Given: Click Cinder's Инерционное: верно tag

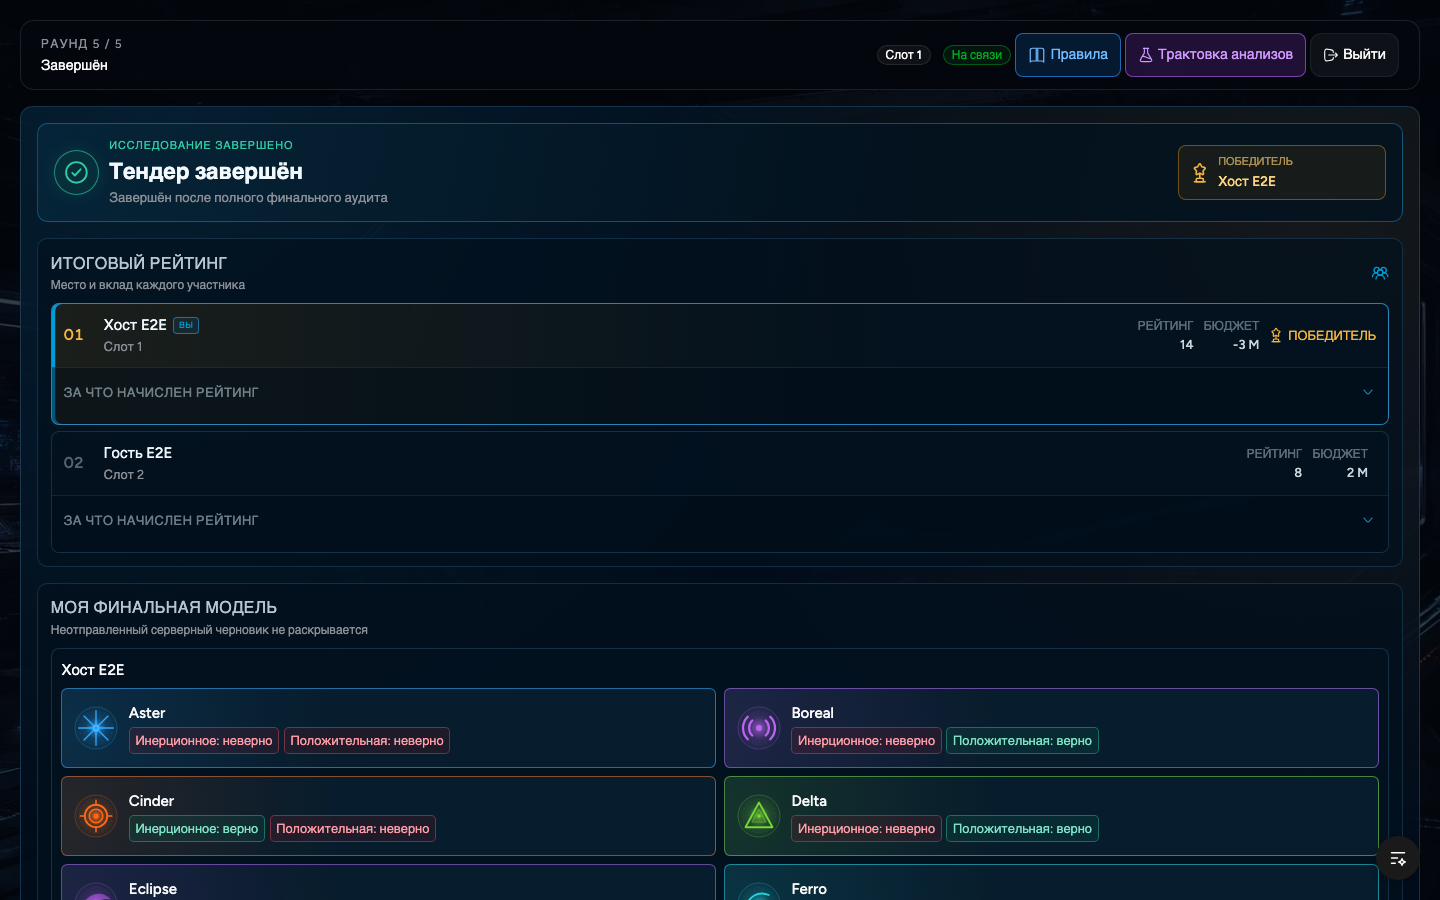Looking at the screenshot, I should click(x=197, y=829).
